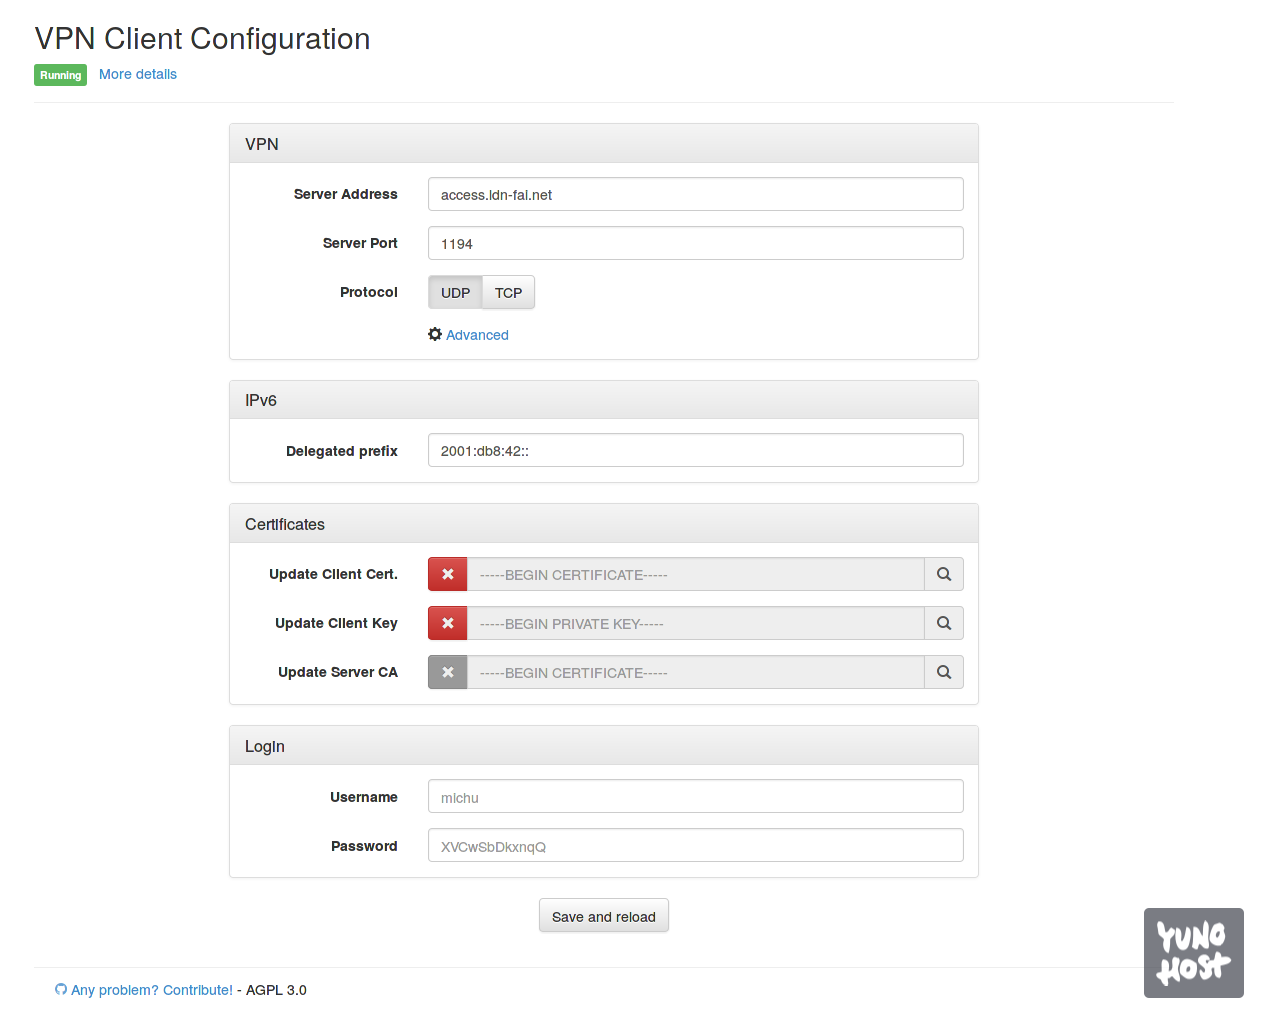Viewport: 1266px width, 1017px height.
Task: Open More details status link
Action: click(138, 74)
